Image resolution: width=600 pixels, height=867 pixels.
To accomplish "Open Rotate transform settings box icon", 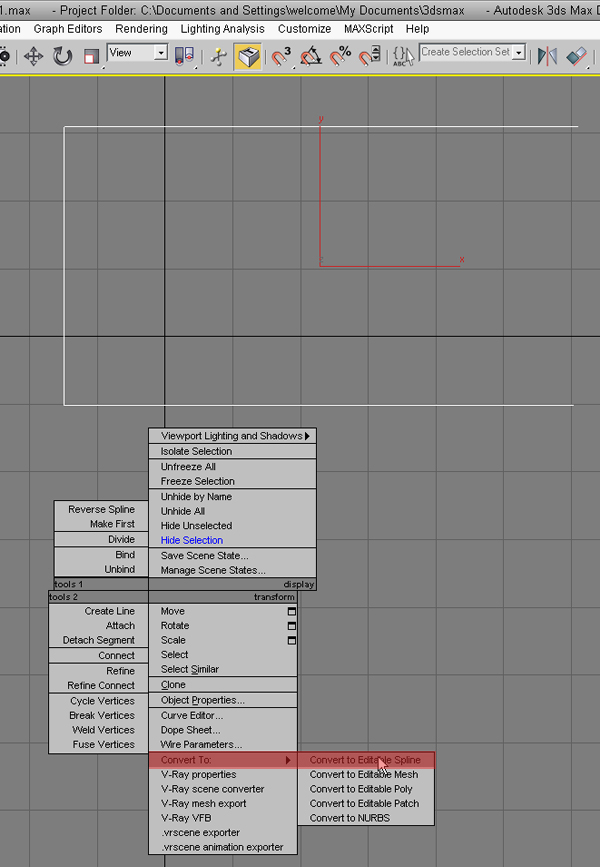I will coord(291,626).
